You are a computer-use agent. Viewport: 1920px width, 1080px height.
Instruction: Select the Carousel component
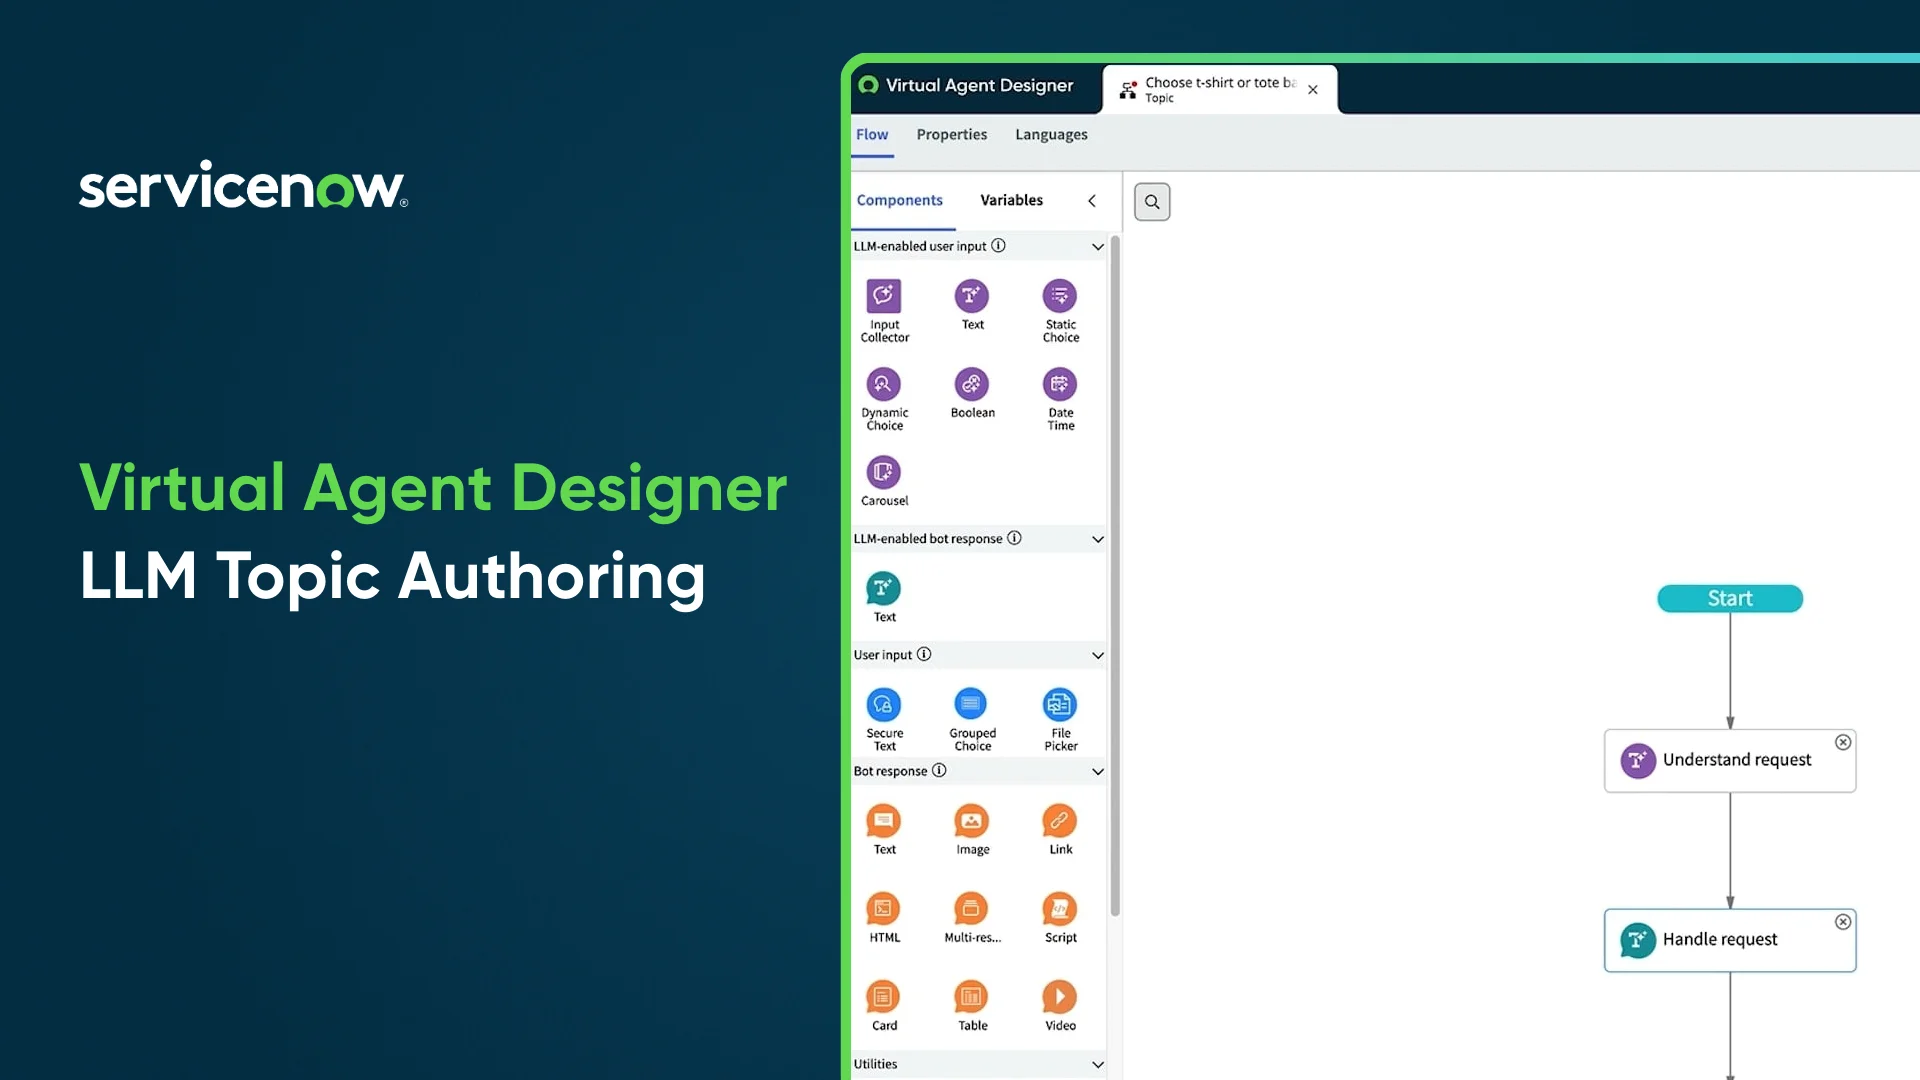click(883, 472)
